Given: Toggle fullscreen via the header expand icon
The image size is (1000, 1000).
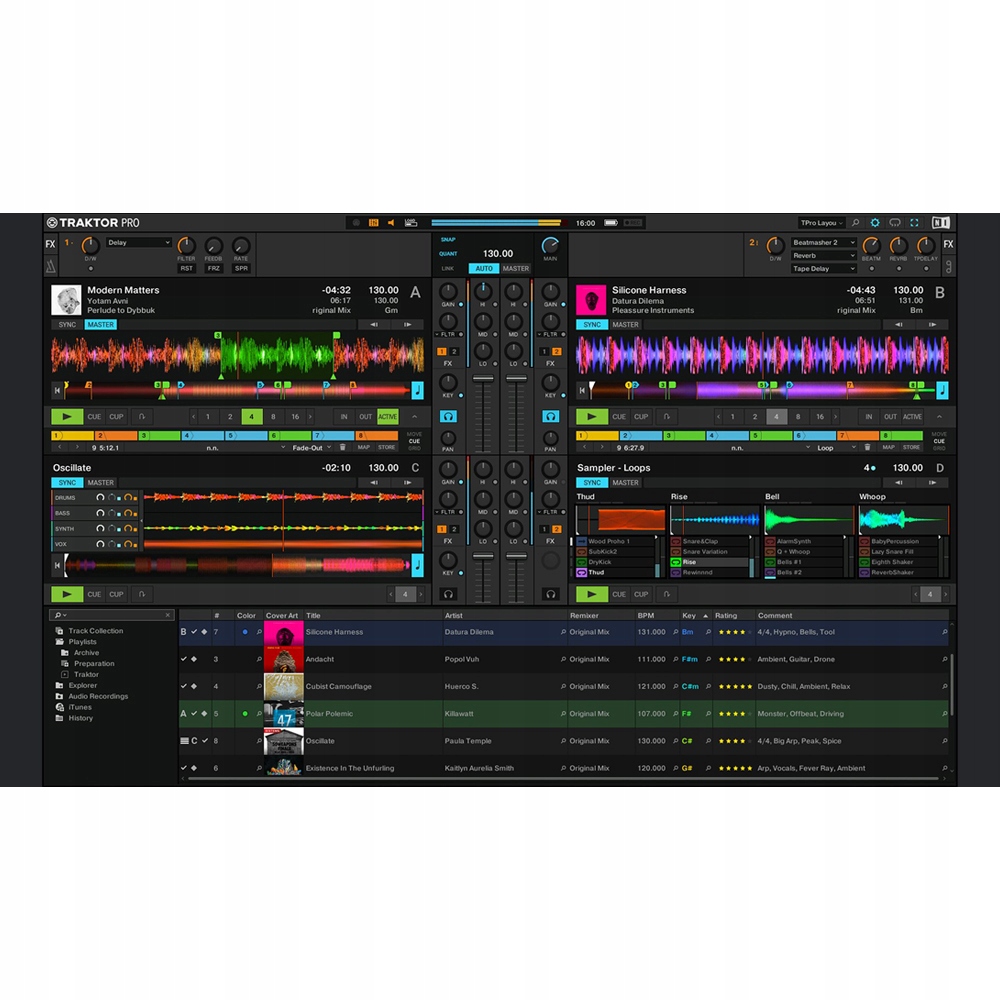Looking at the screenshot, I should 915,223.
